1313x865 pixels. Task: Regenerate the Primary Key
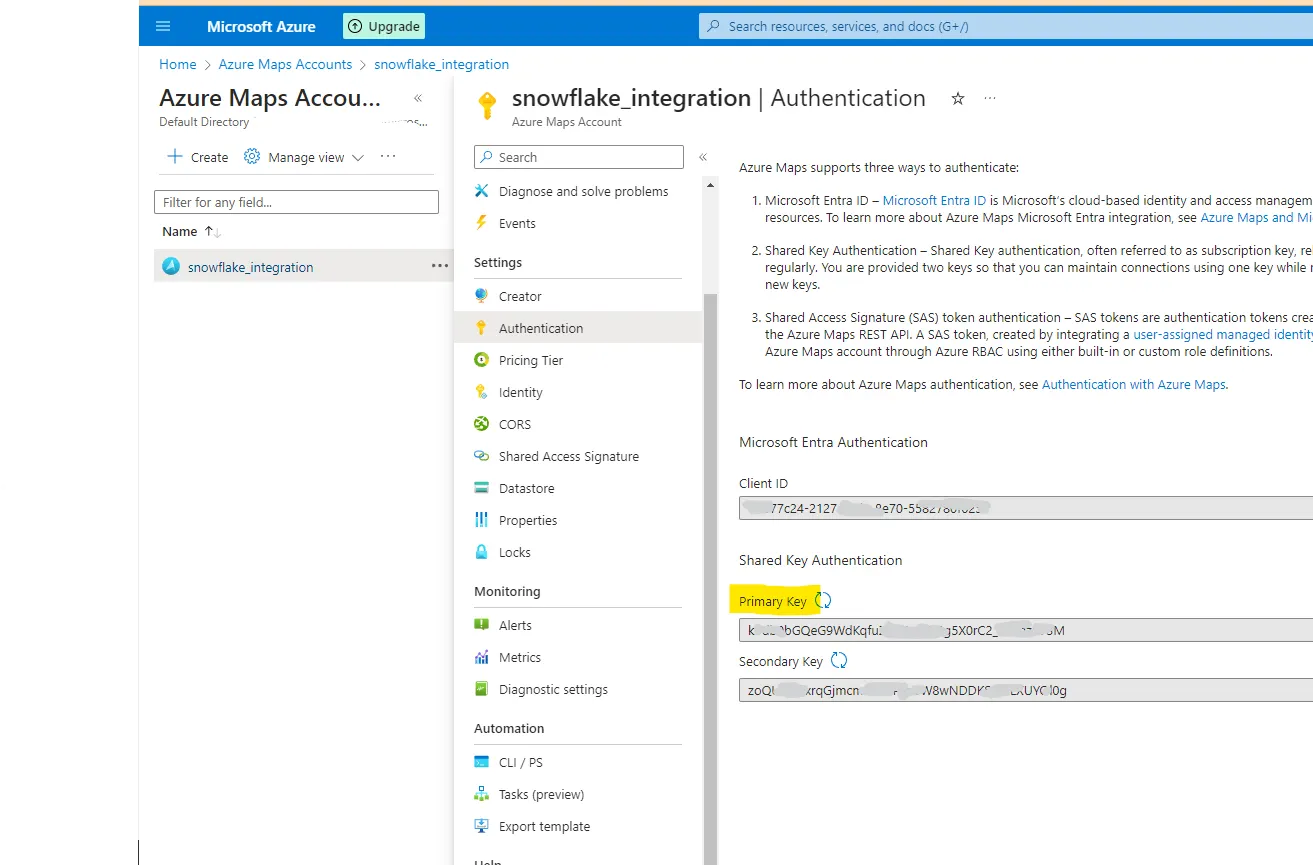coord(822,600)
